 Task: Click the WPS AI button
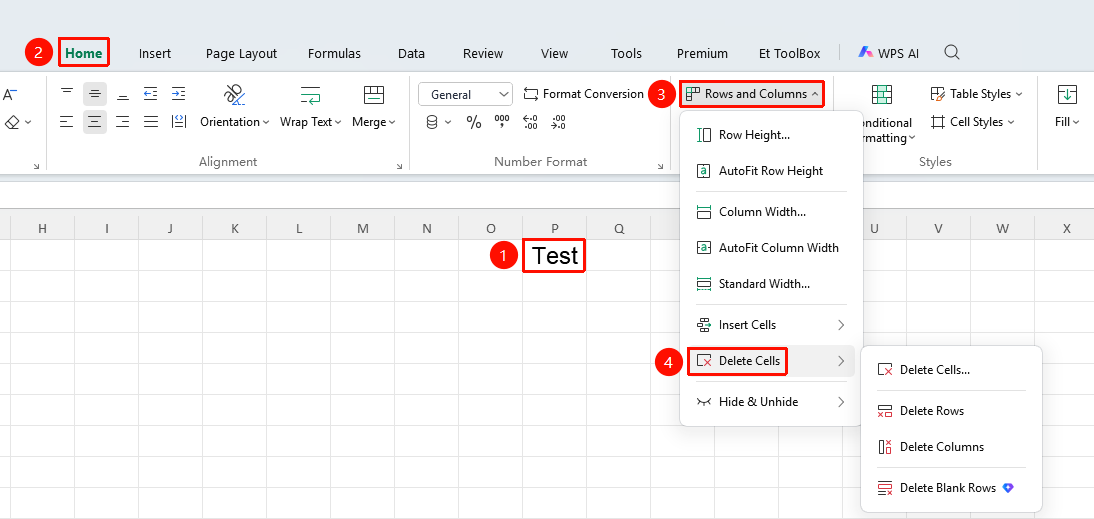tap(888, 53)
